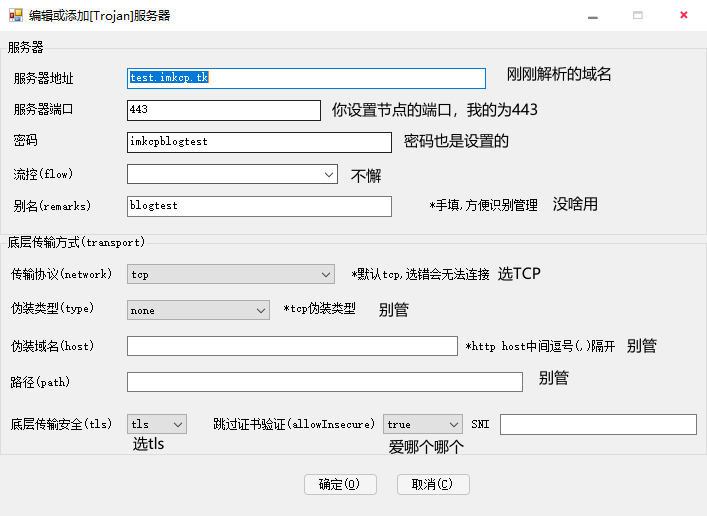Click the 服务器 group box label
707x516 pixels.
(x=26, y=47)
